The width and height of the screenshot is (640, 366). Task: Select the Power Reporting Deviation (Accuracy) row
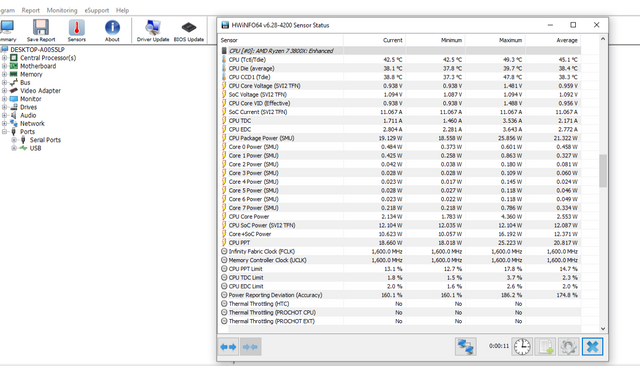point(400,295)
